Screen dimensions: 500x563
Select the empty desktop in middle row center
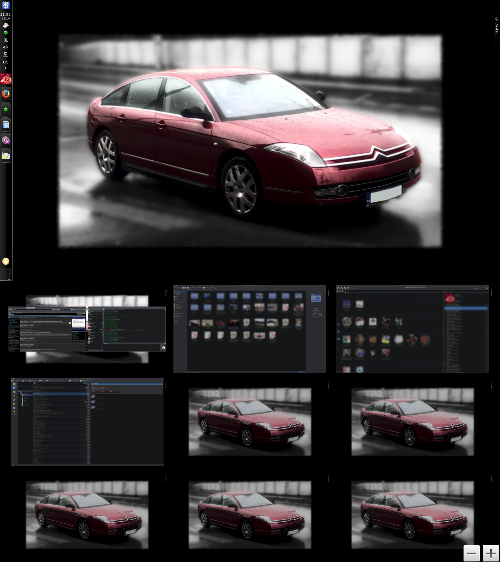point(250,422)
